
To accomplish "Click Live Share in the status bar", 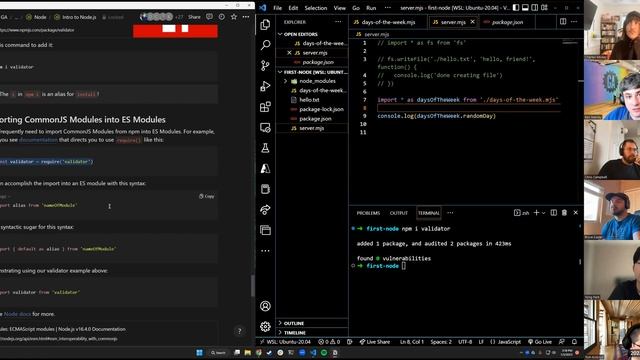I will tap(374, 342).
